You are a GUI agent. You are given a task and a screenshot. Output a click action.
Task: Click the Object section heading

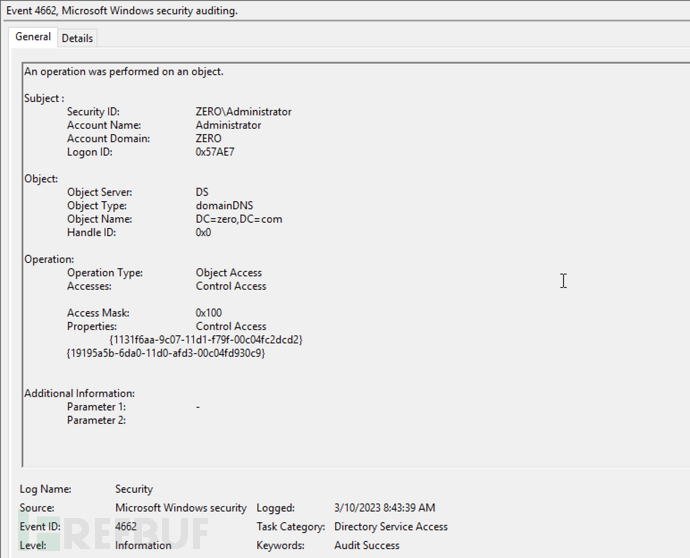pos(41,179)
